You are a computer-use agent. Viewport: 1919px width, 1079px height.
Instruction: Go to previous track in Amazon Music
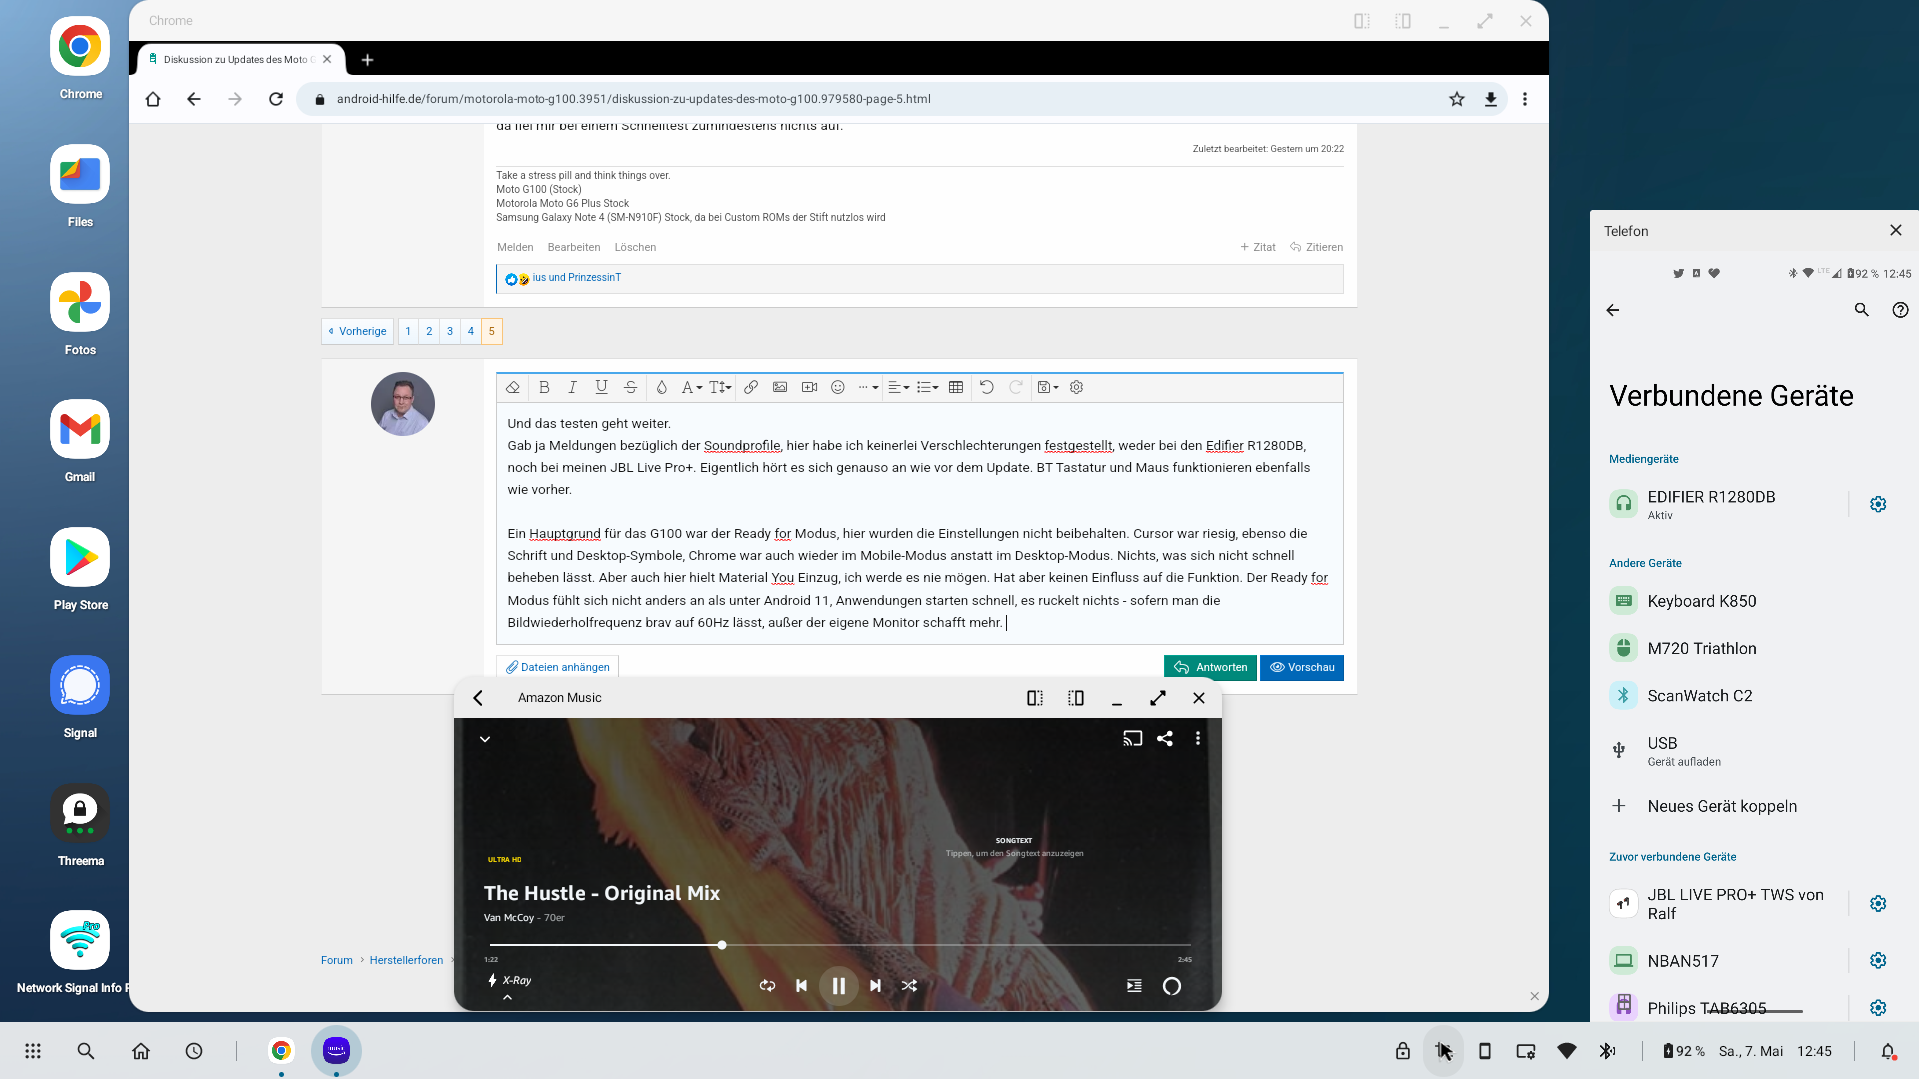(801, 986)
